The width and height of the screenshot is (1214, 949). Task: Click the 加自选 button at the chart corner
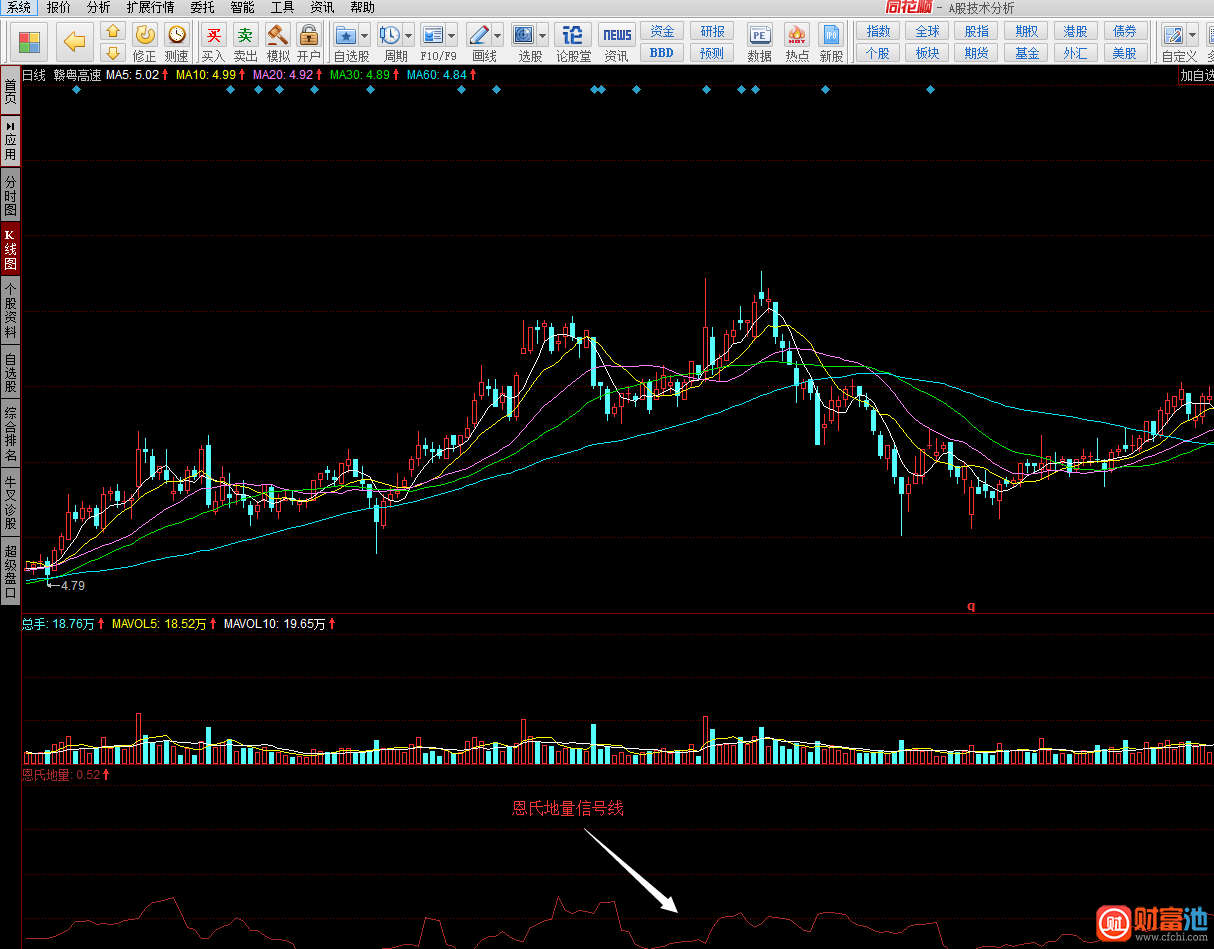[x=1196, y=75]
